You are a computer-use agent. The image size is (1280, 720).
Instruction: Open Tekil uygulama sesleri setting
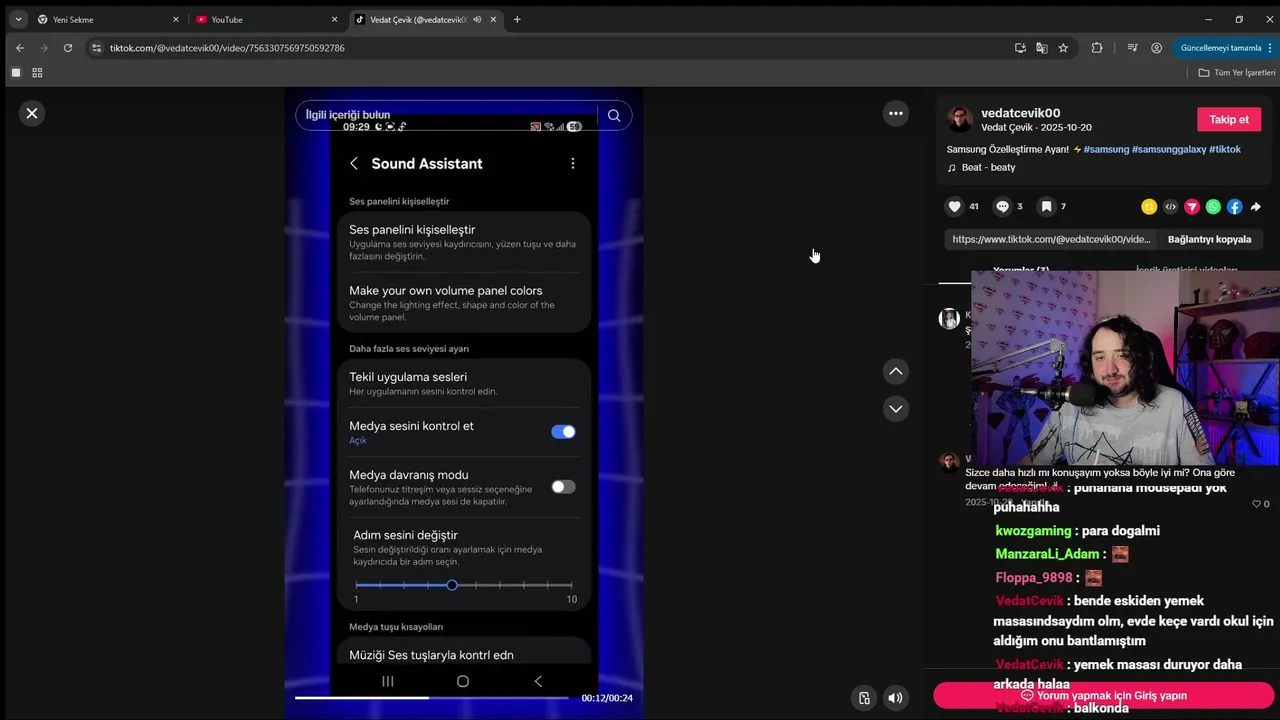click(464, 382)
